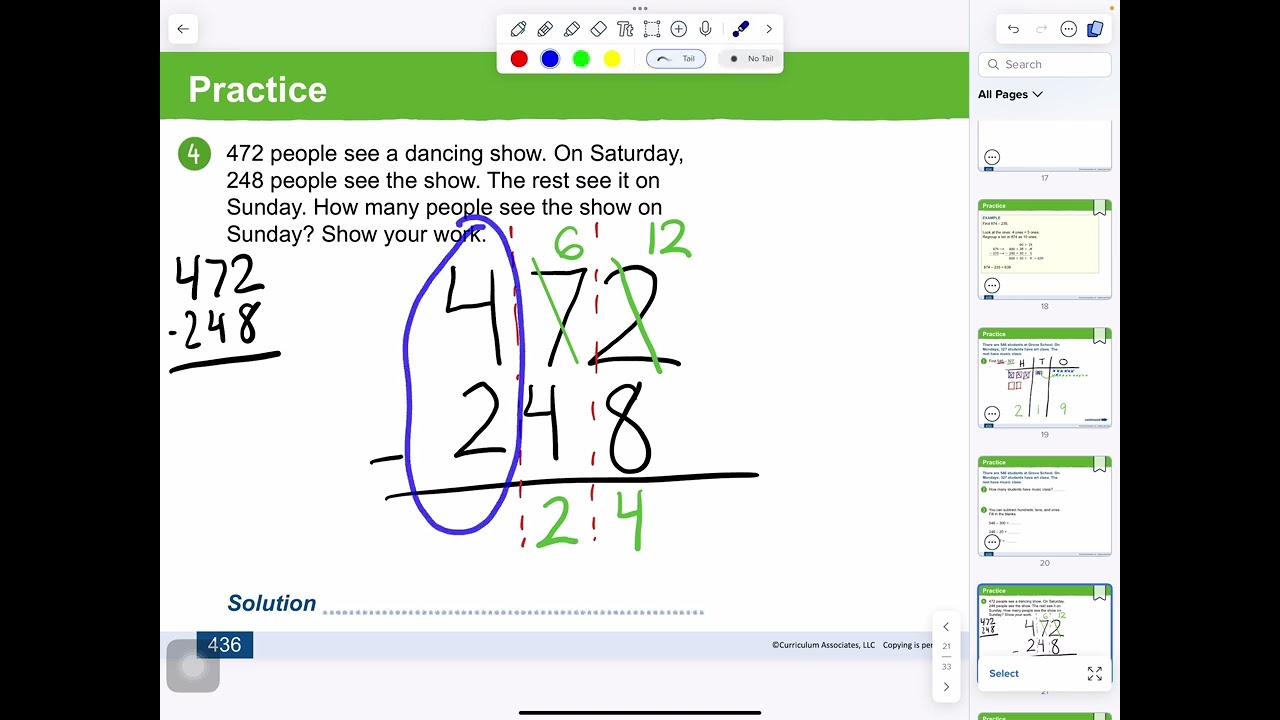Click the page number 436 label
1280x720 pixels.
pos(224,645)
